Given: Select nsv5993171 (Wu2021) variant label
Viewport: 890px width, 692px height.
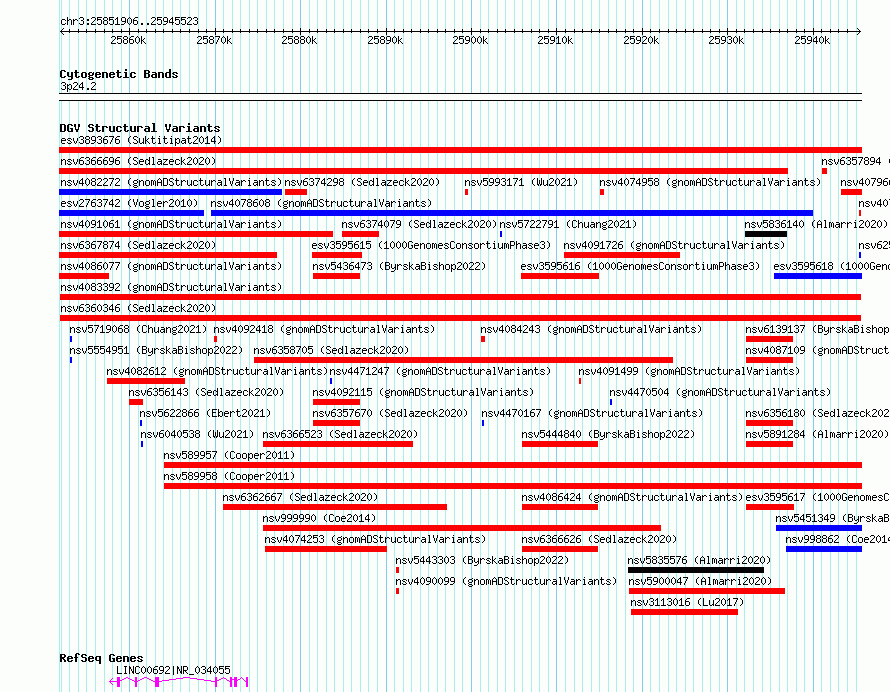Looking at the screenshot, I should (x=521, y=182).
